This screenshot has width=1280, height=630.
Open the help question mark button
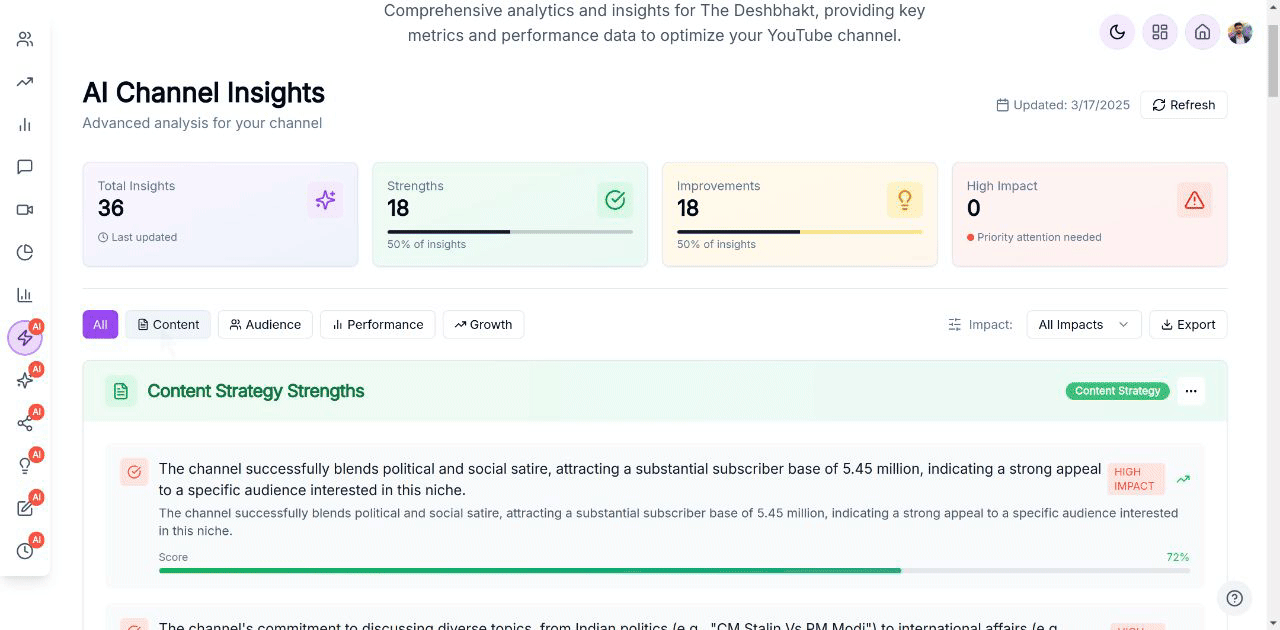click(1235, 598)
